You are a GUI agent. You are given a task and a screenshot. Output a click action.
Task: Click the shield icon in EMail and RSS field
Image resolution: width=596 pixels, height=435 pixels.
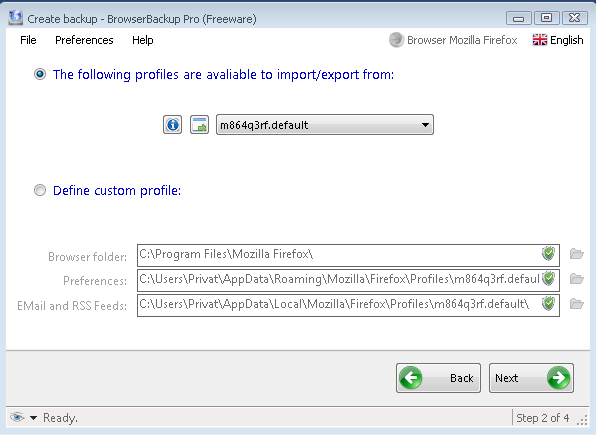point(548,303)
